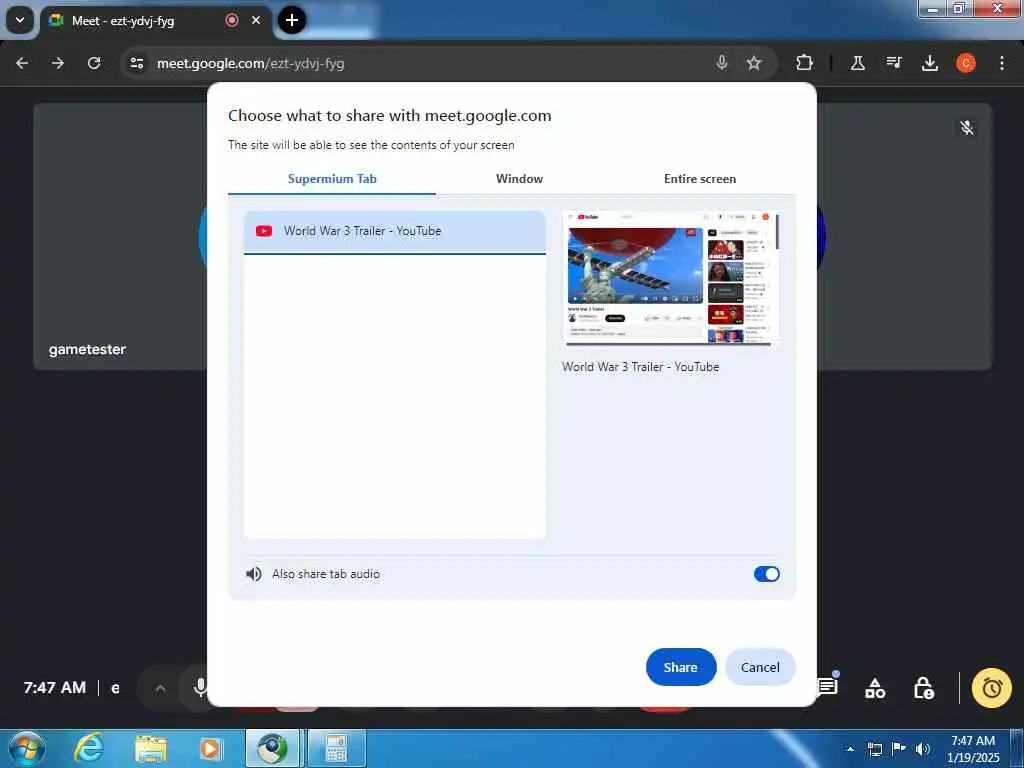Toggle Also share tab audio switch
This screenshot has width=1024, height=768.
[766, 574]
